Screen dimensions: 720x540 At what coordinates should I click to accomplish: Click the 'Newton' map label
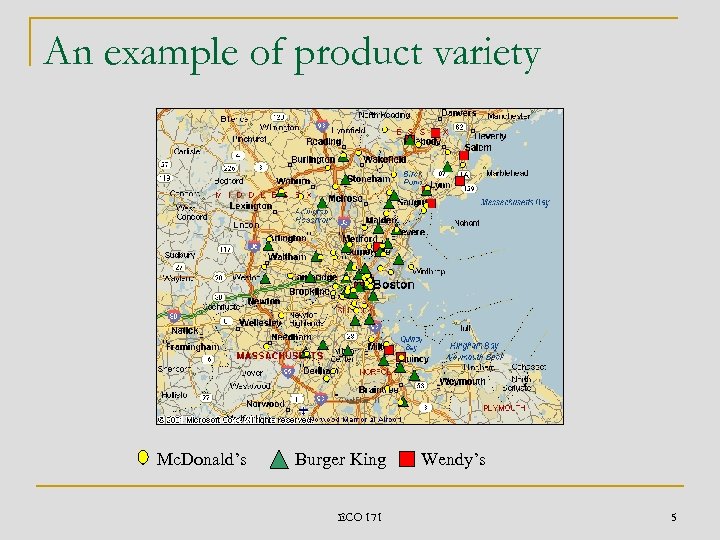click(264, 301)
